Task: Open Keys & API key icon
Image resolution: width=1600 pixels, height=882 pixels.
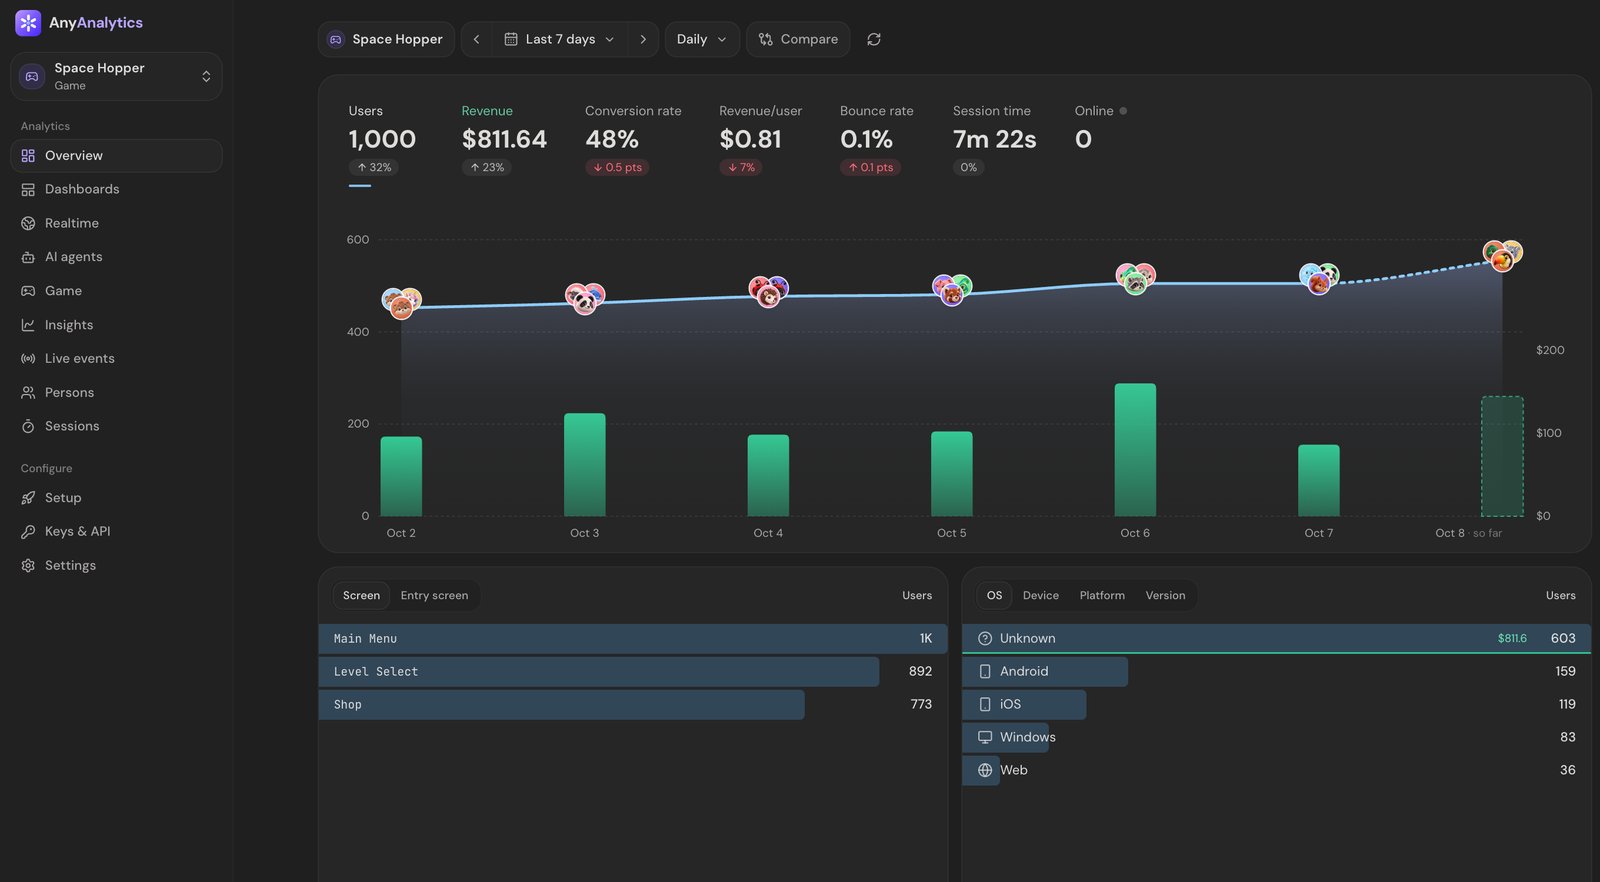Action: (x=28, y=531)
